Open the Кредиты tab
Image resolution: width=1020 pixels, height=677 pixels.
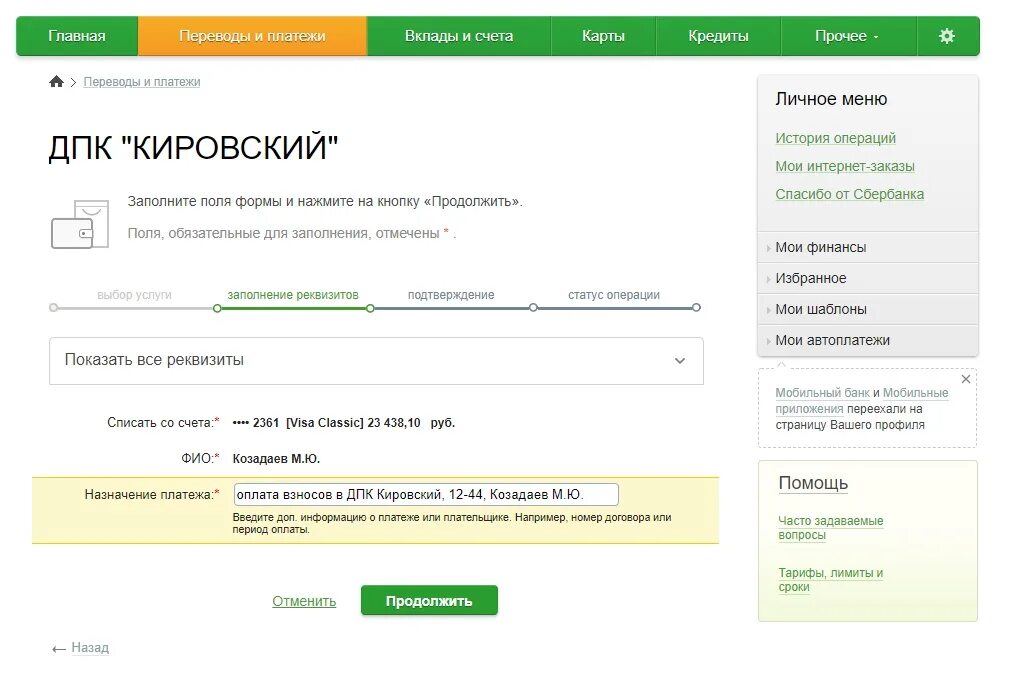click(718, 36)
